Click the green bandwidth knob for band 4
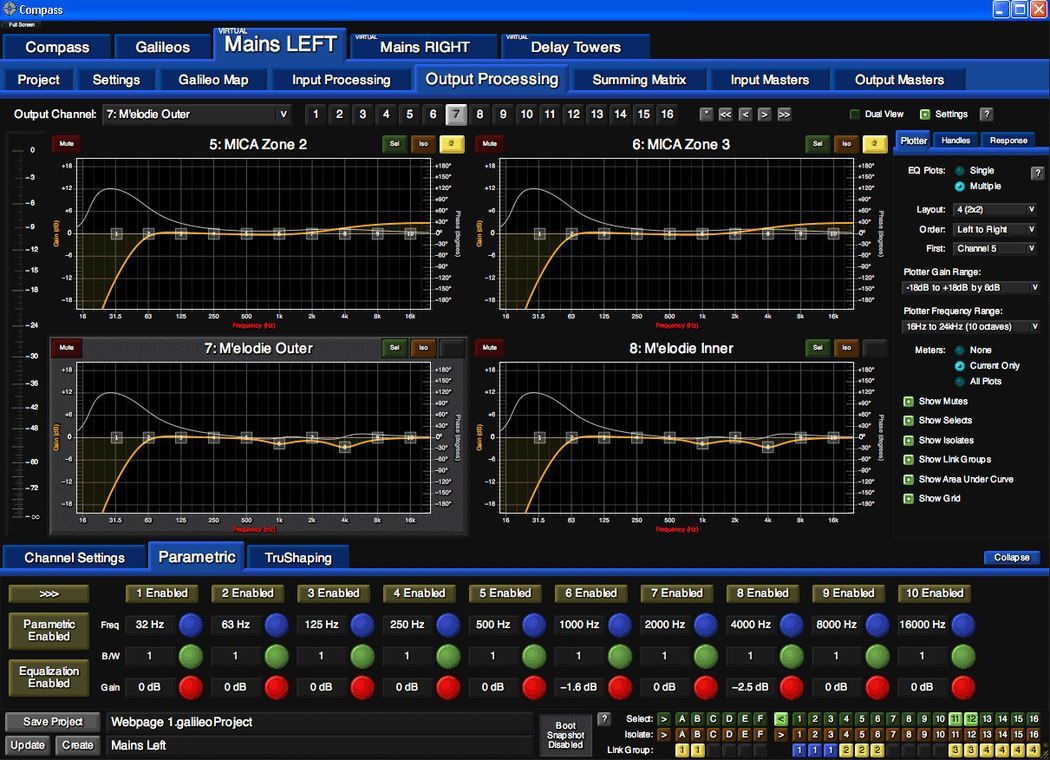 tap(448, 656)
